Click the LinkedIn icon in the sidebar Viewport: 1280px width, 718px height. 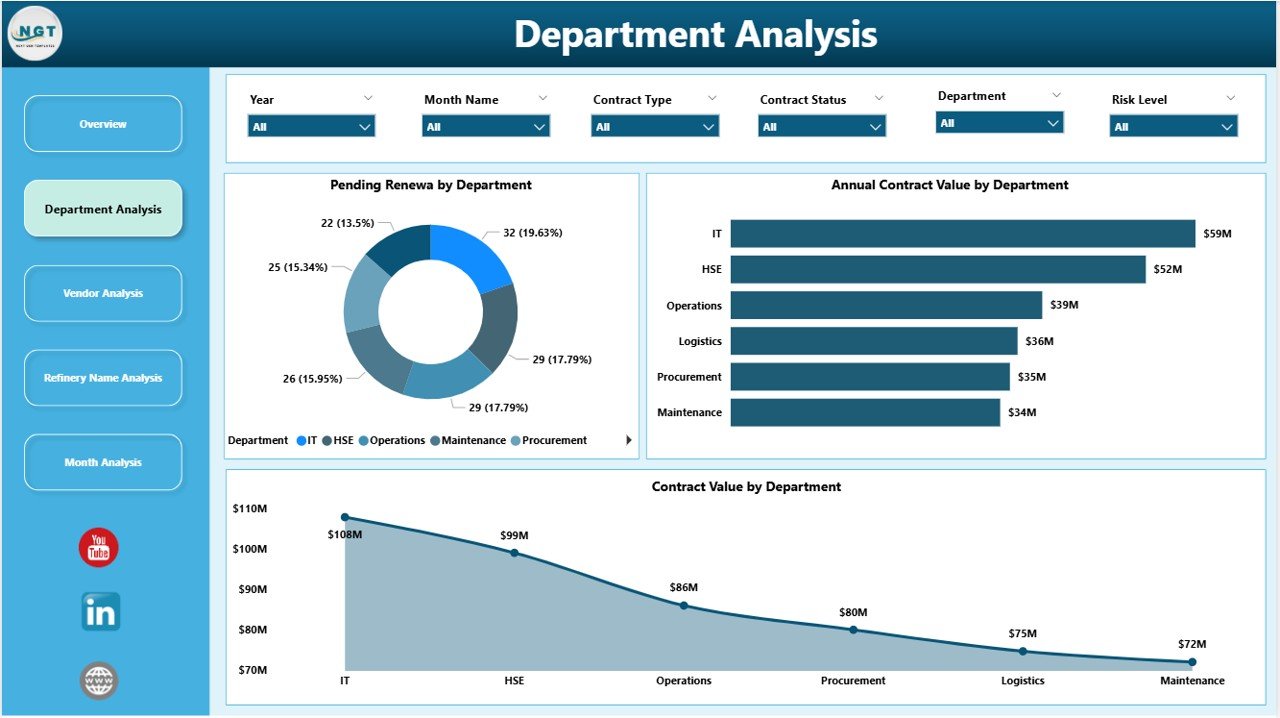tap(98, 612)
